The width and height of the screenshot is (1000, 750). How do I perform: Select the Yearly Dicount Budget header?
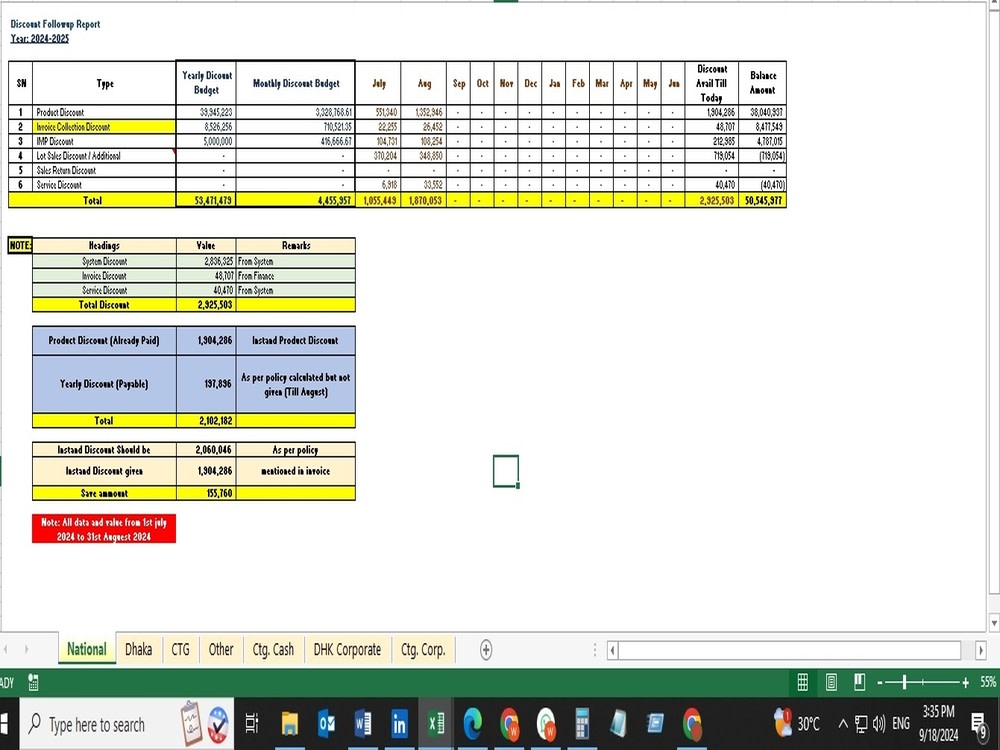pyautogui.click(x=206, y=83)
